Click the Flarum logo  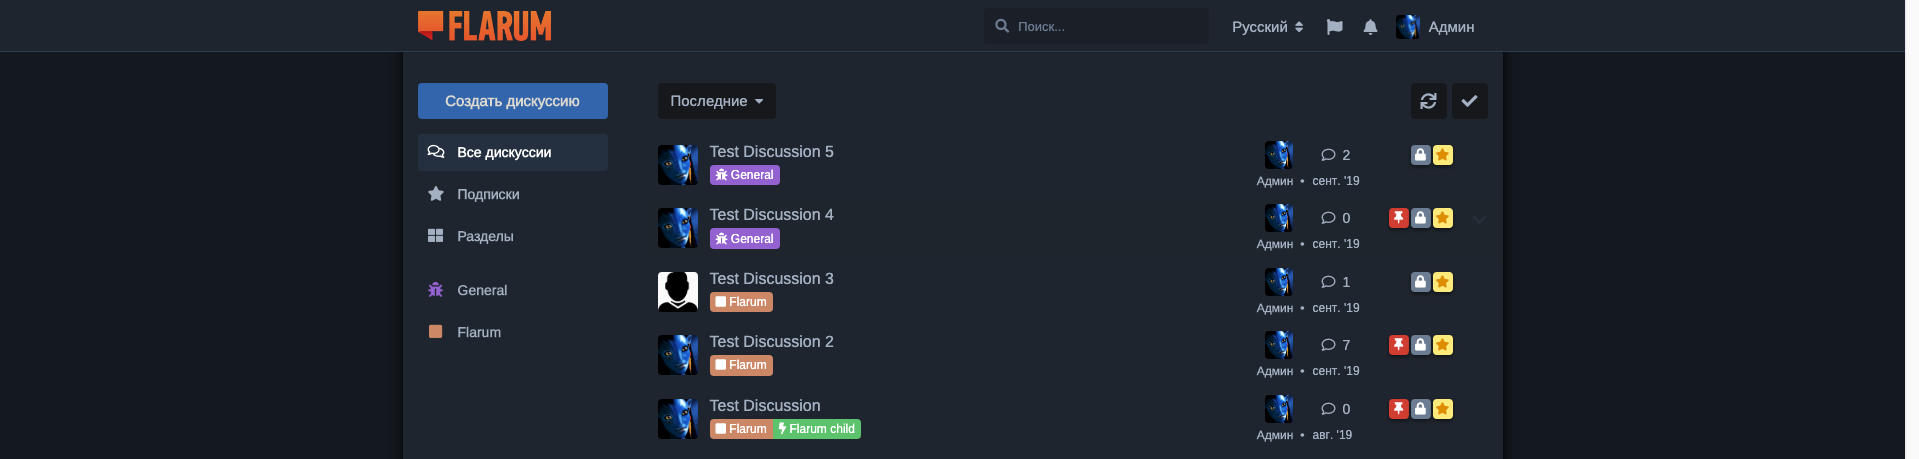[x=485, y=26]
